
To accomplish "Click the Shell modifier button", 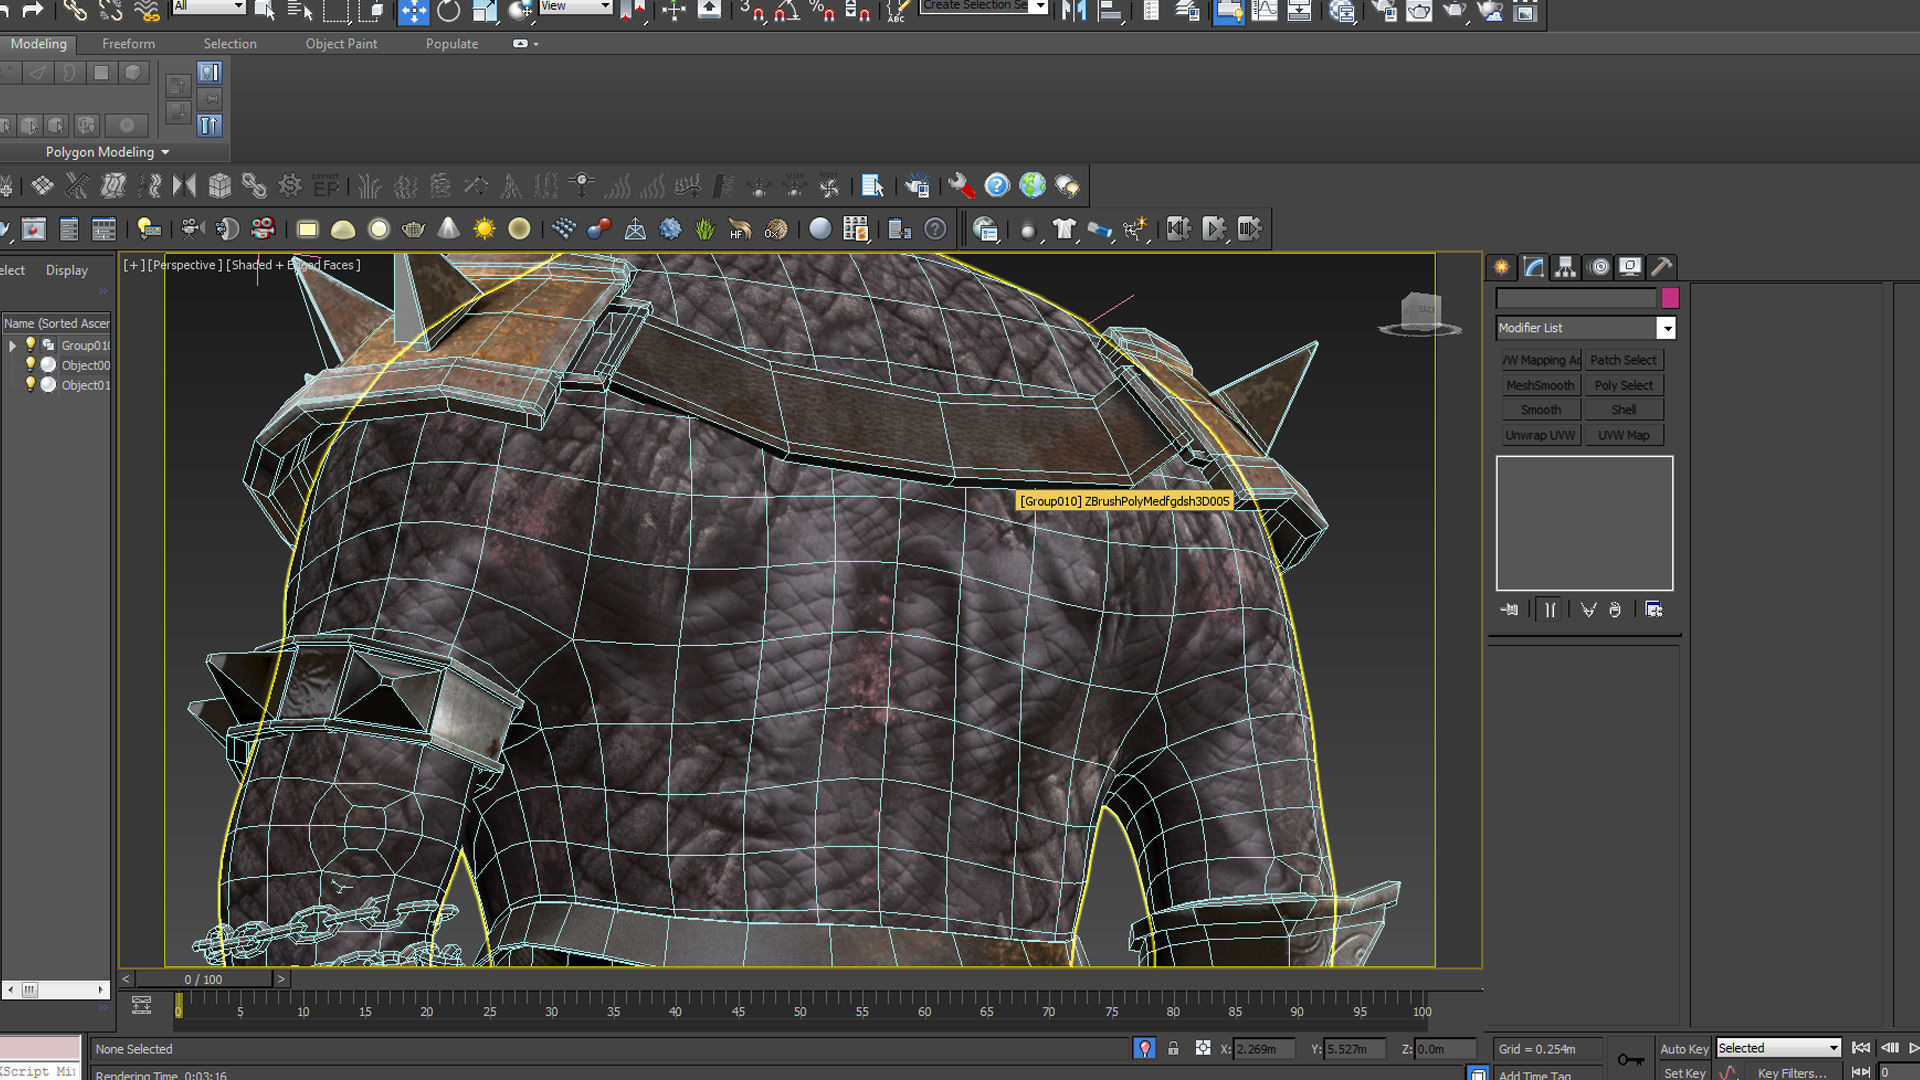I will pos(1624,410).
